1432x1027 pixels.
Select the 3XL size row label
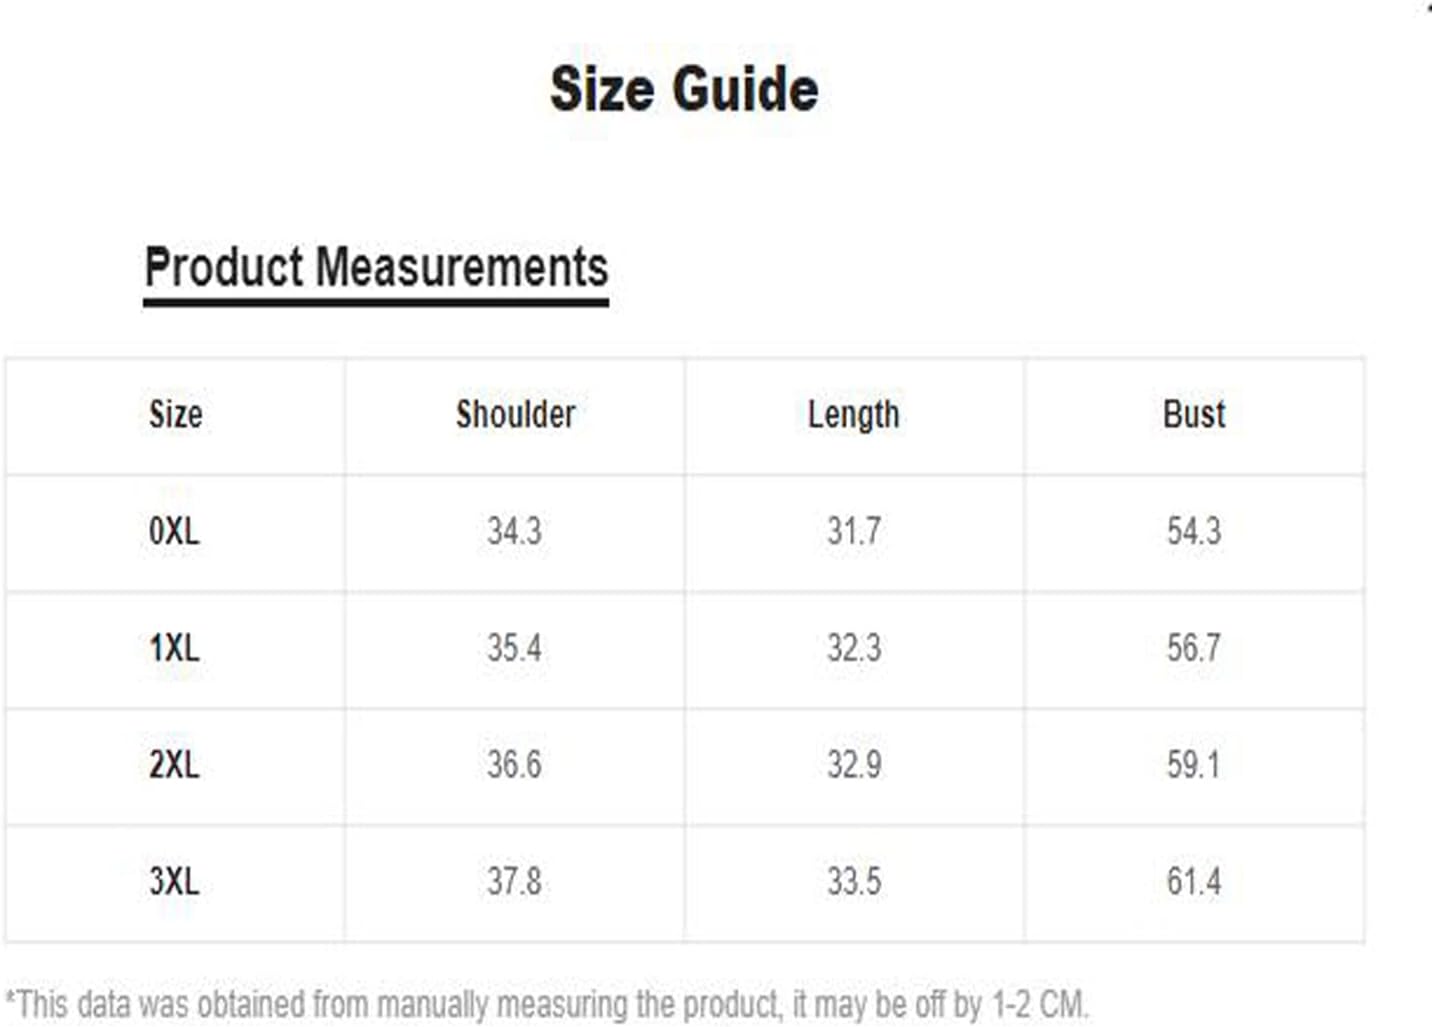[x=174, y=882]
